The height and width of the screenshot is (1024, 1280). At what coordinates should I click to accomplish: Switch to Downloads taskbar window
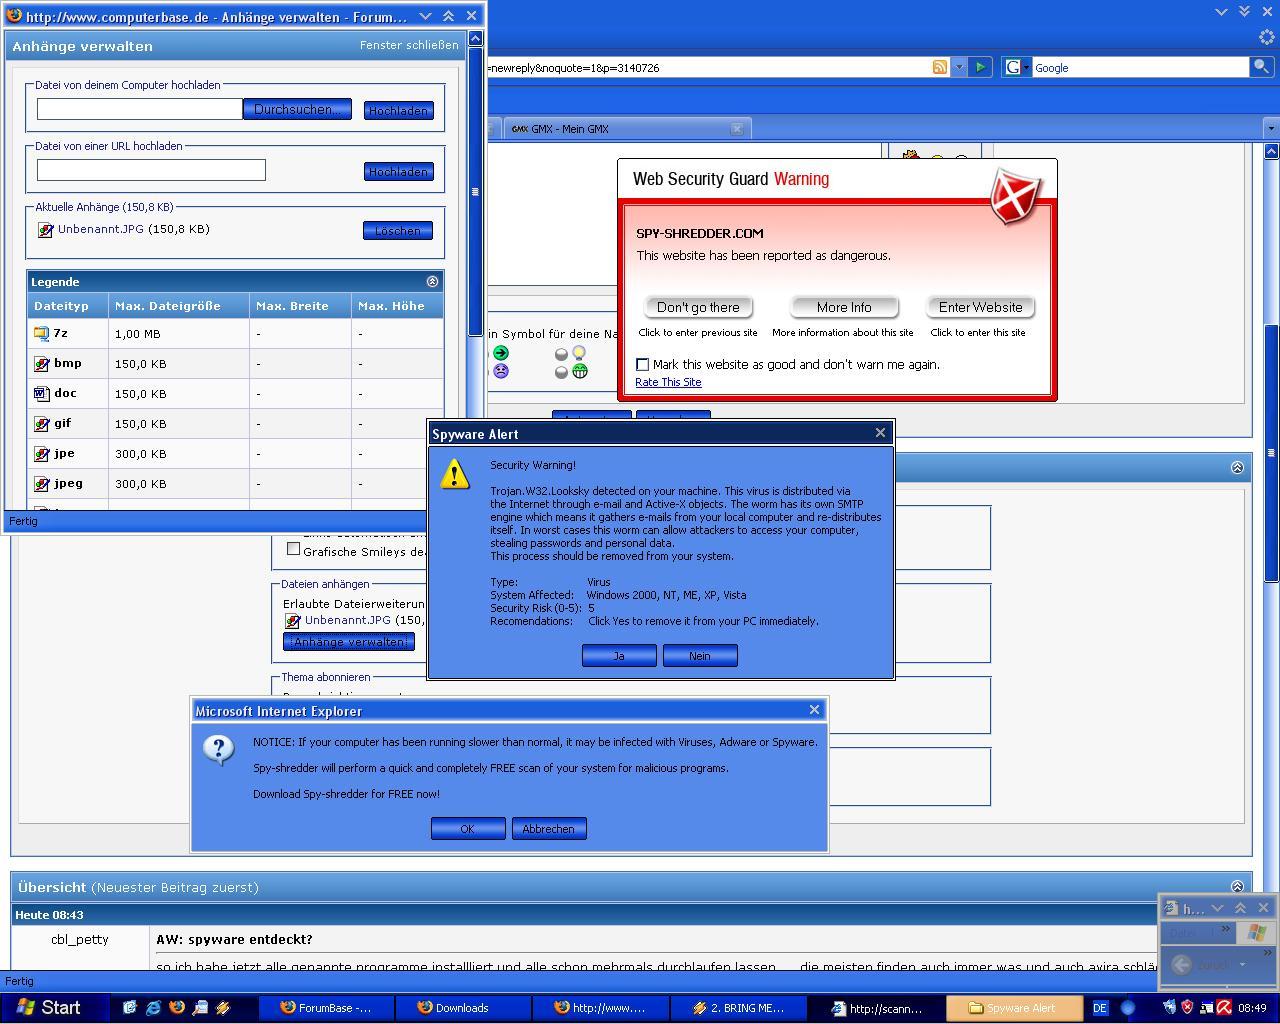point(463,1008)
